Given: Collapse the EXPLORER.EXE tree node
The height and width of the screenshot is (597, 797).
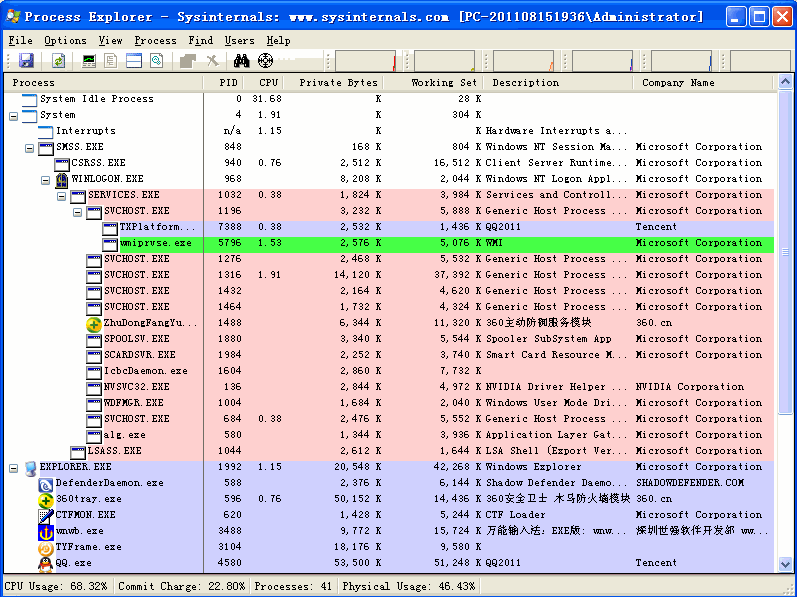Looking at the screenshot, I should pos(14,467).
